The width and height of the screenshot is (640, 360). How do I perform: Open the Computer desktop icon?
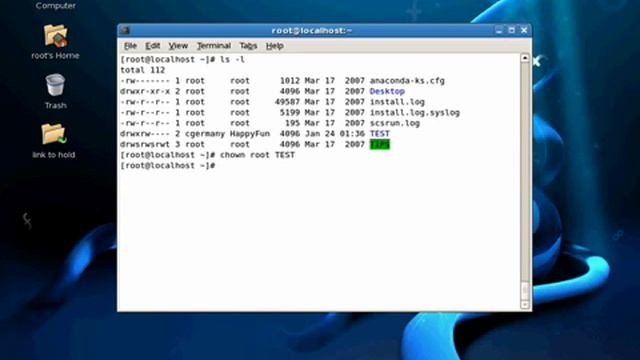(x=56, y=5)
